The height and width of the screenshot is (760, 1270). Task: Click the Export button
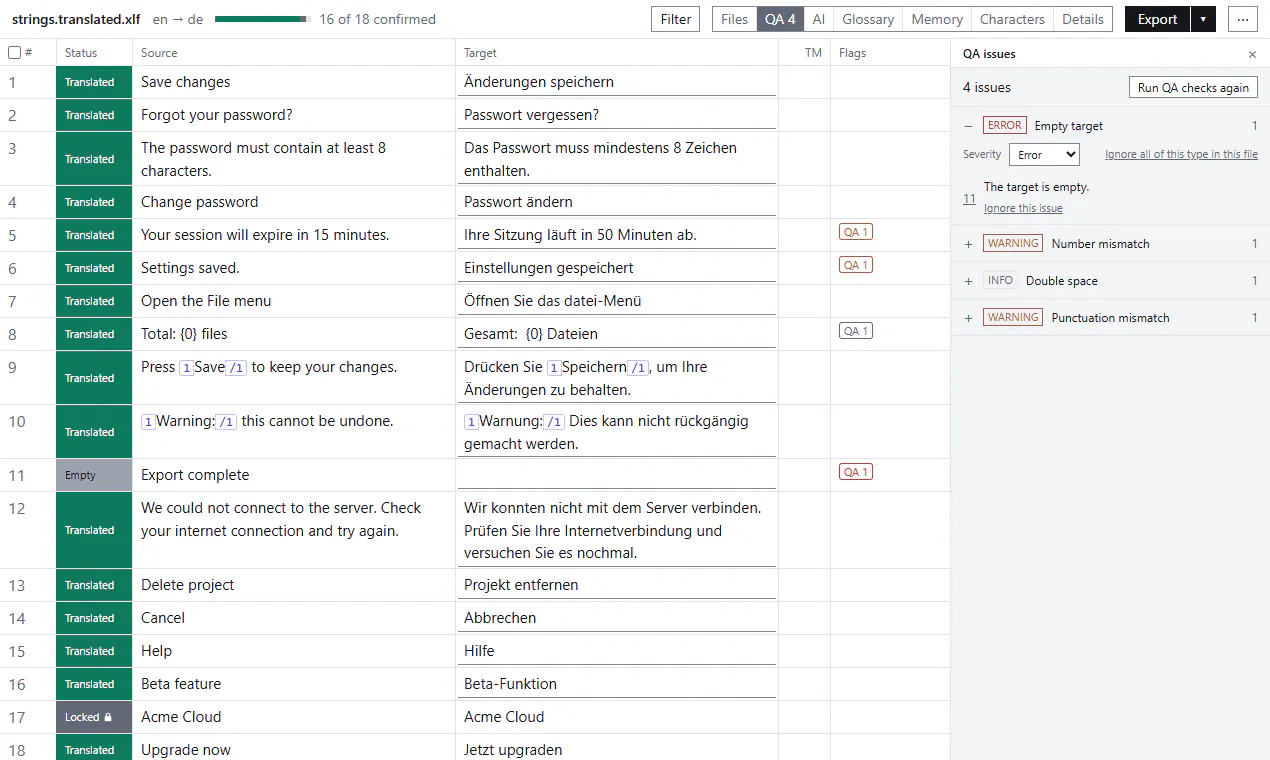pos(1157,19)
